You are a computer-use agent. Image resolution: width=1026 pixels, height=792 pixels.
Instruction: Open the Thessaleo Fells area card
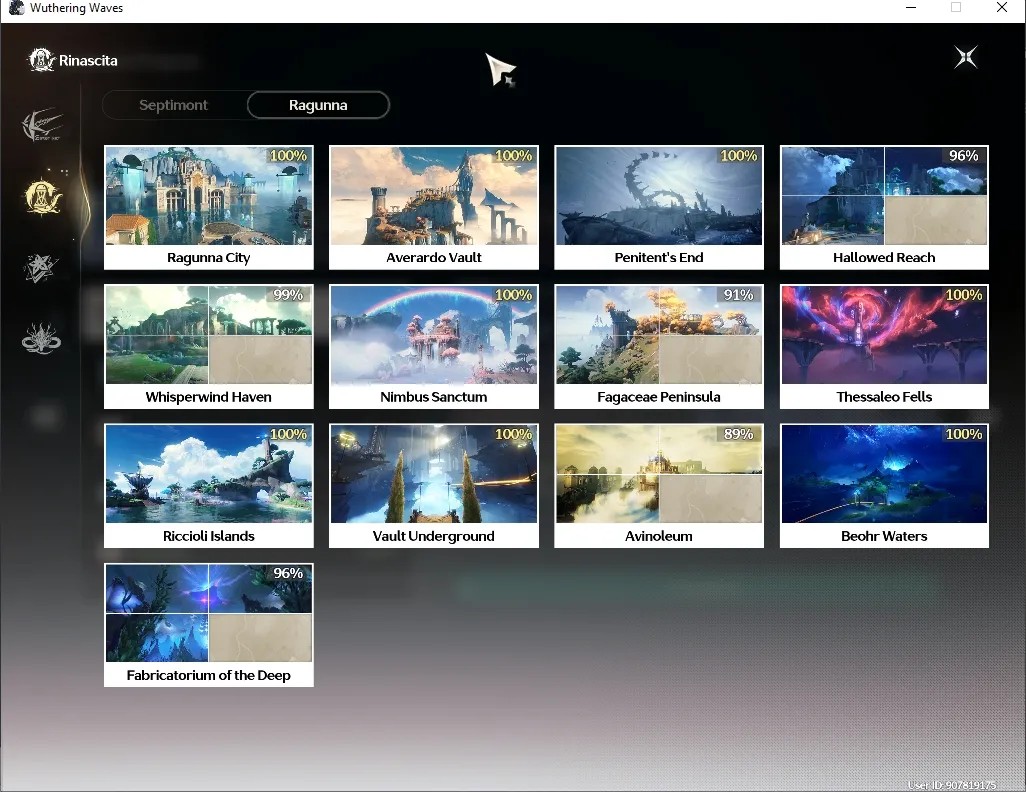(x=884, y=347)
